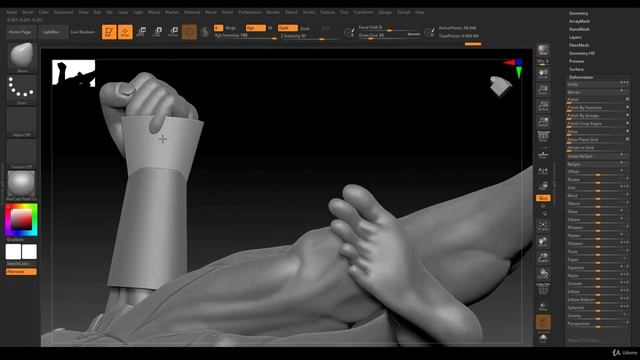Select the Edit mode button
The width and height of the screenshot is (640, 360).
pos(109,32)
